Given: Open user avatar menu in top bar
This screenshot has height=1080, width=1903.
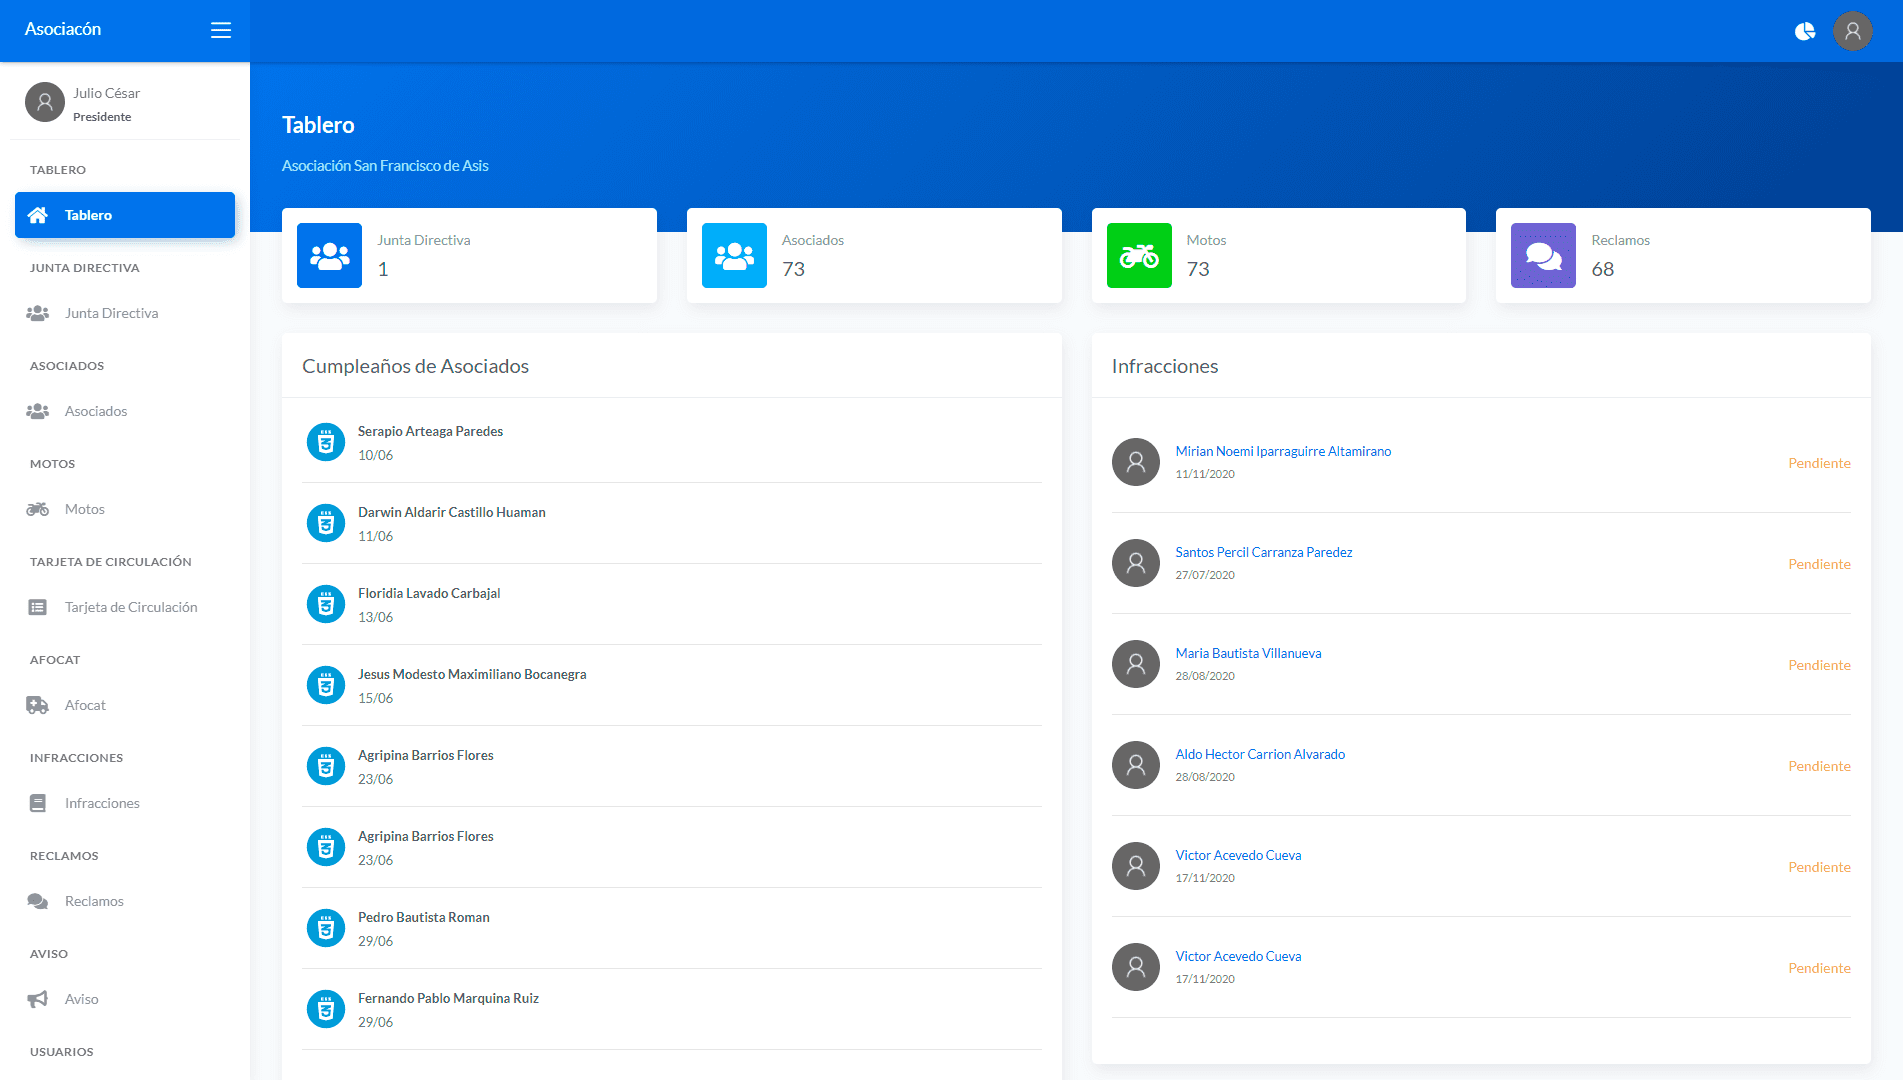Looking at the screenshot, I should coord(1852,31).
